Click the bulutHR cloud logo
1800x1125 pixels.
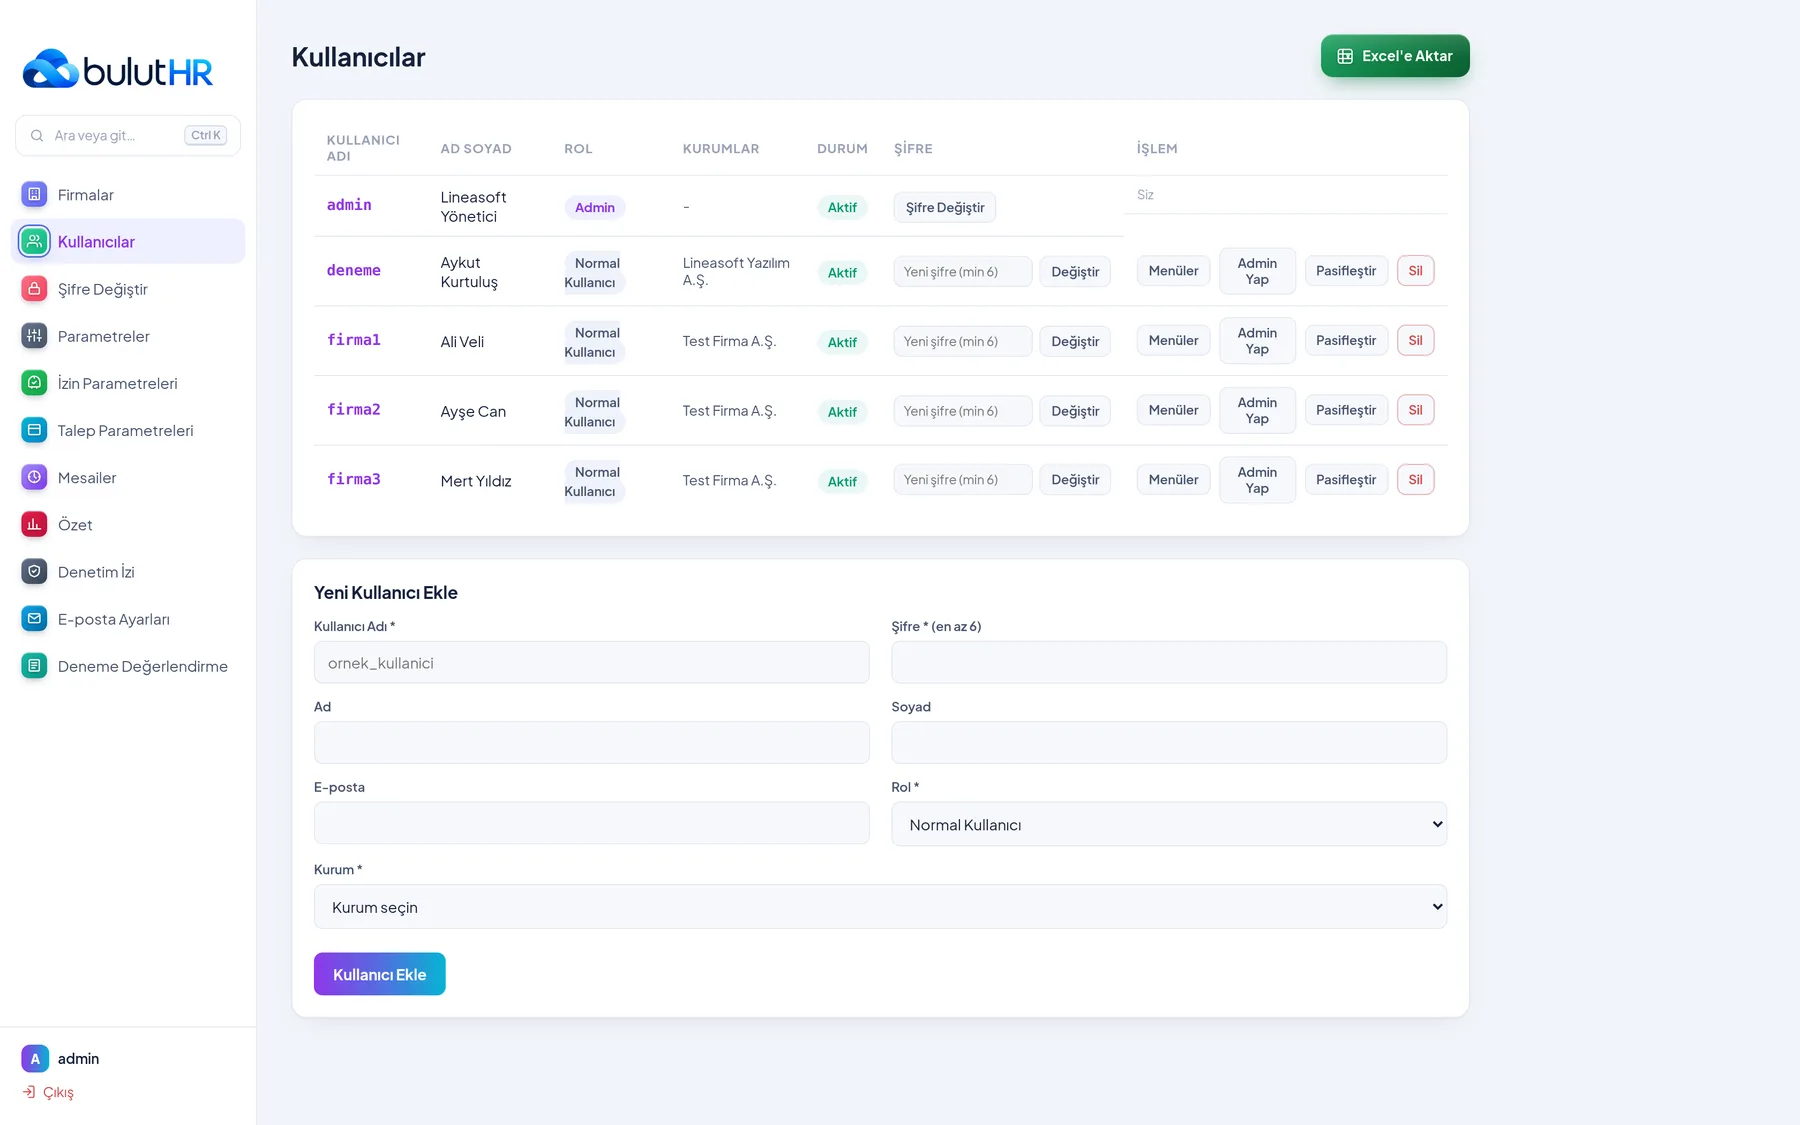[x=50, y=69]
